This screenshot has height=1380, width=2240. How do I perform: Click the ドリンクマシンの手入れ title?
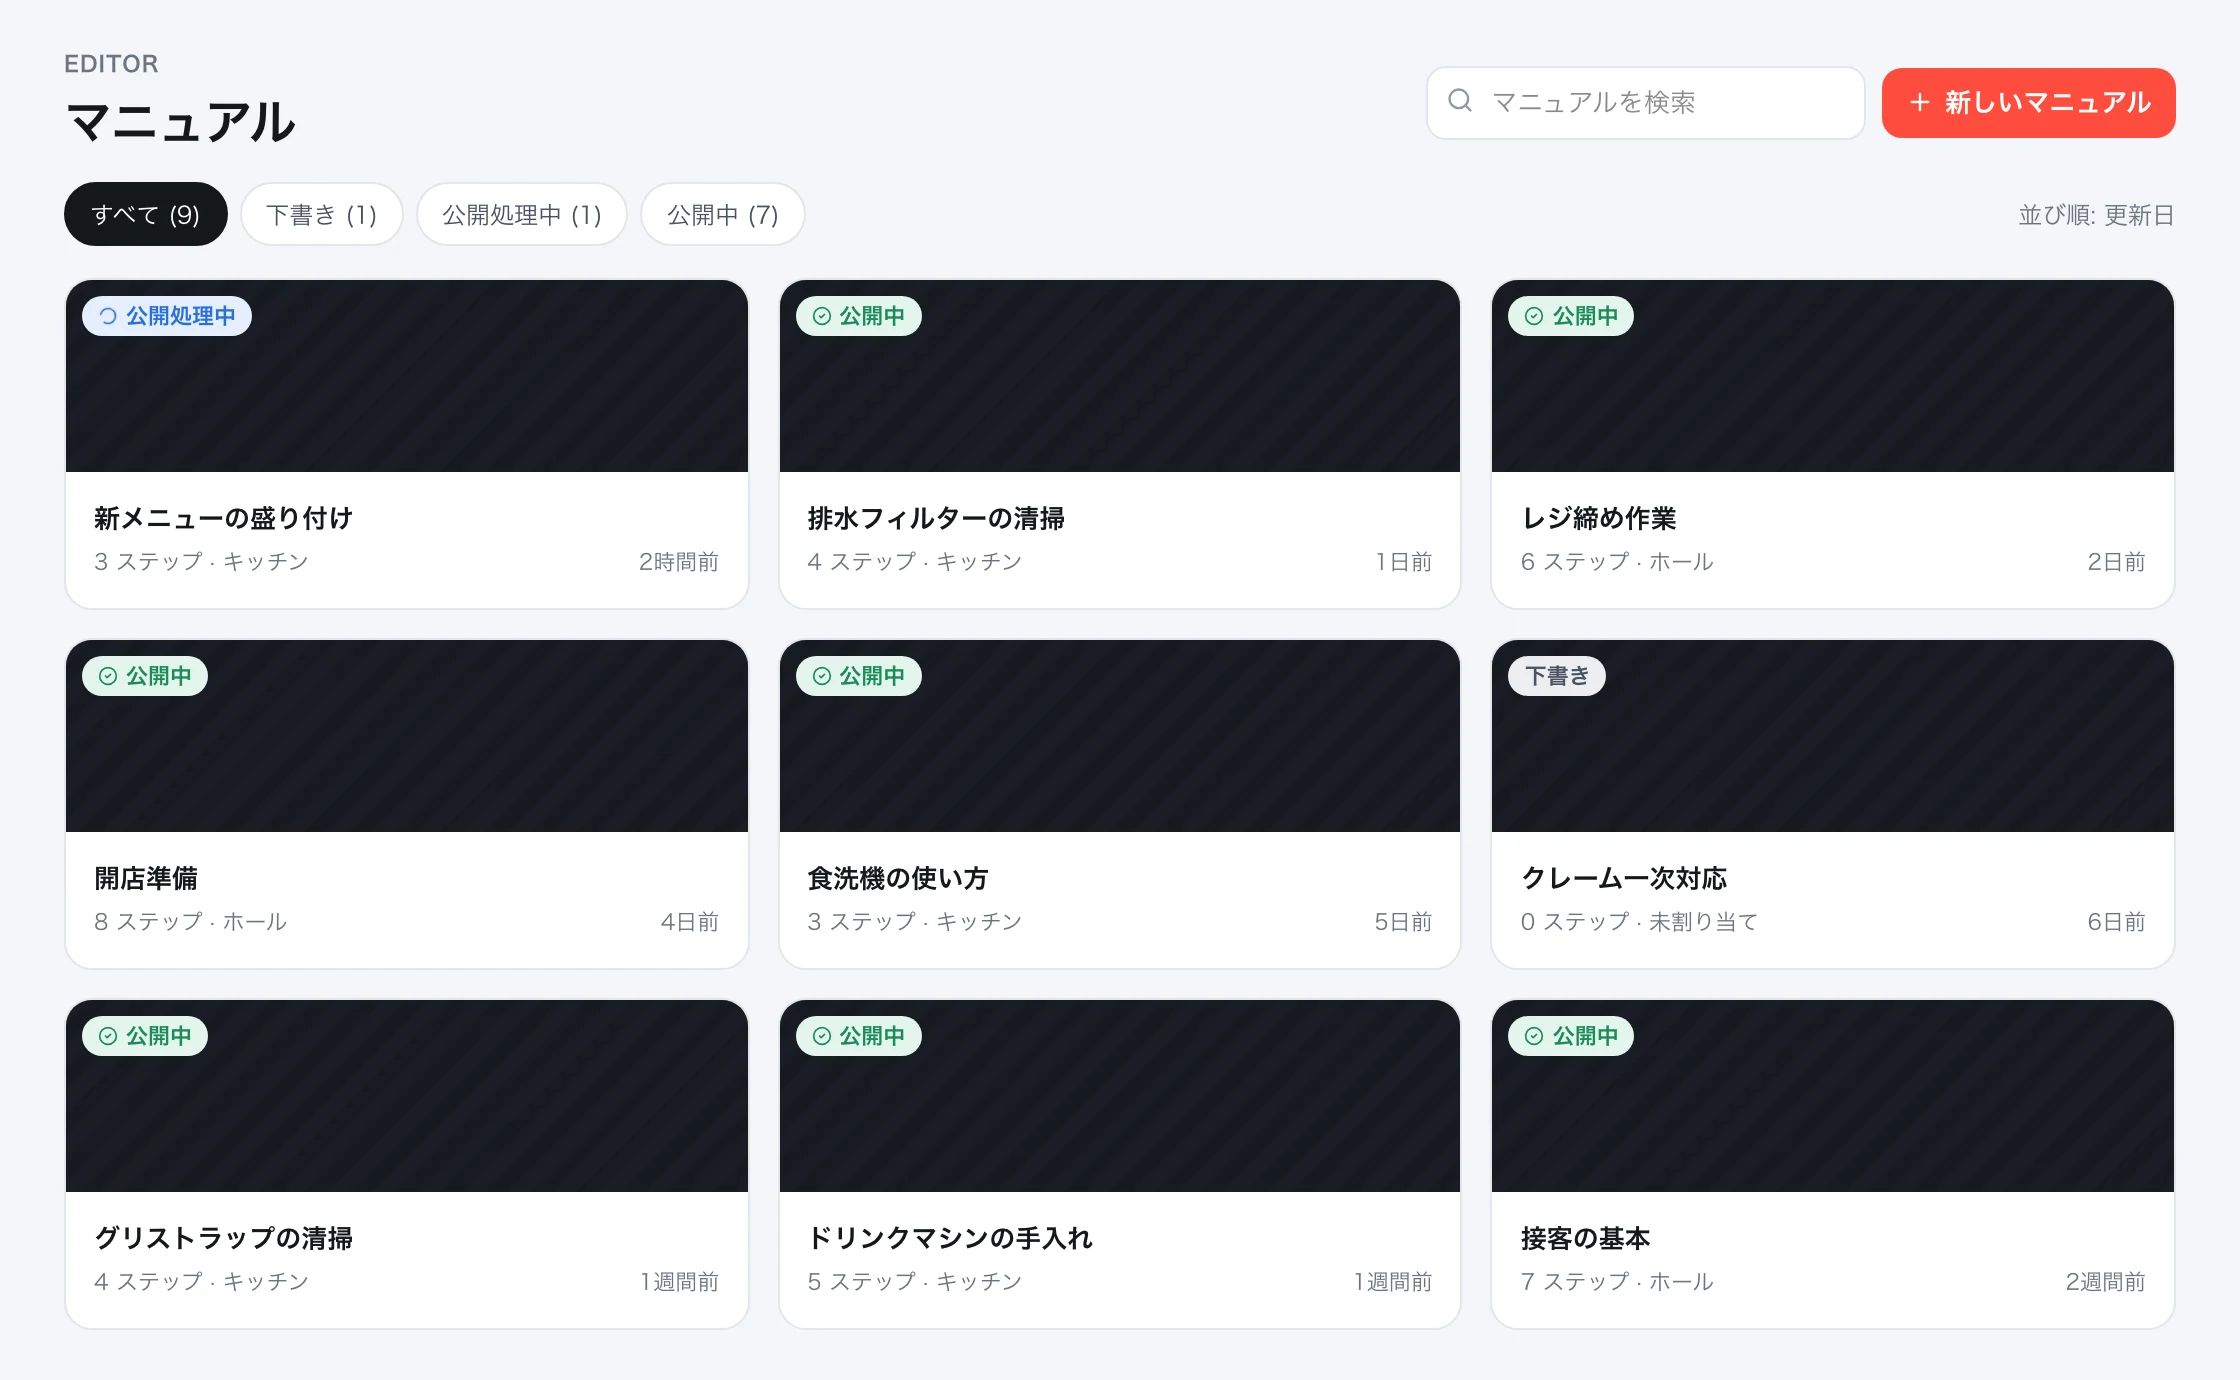949,1238
